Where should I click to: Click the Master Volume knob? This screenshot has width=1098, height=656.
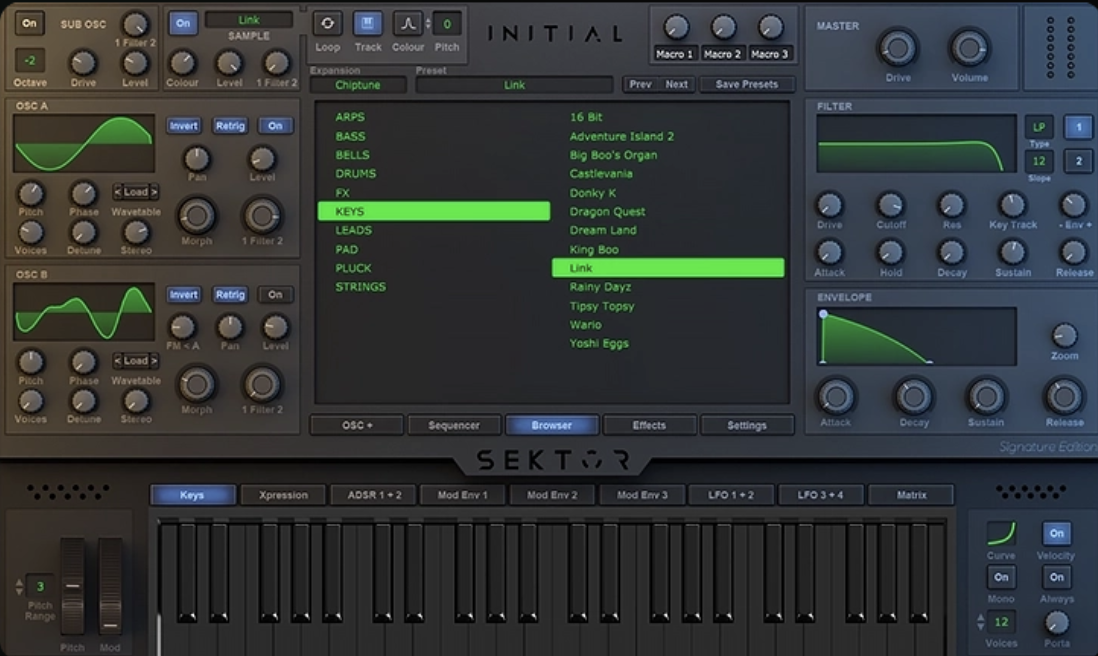tap(969, 48)
